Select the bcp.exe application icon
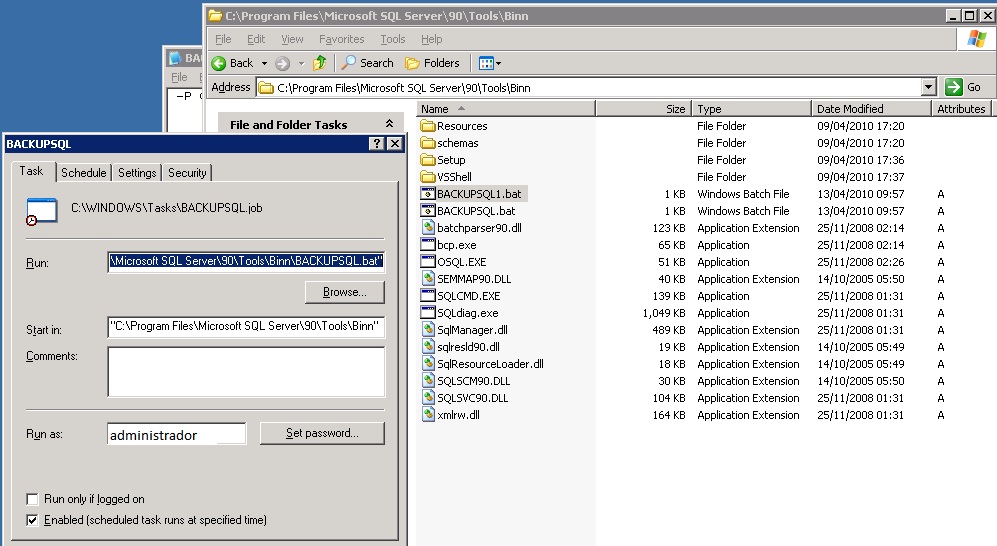Viewport: 997px width, 546px height. [428, 245]
